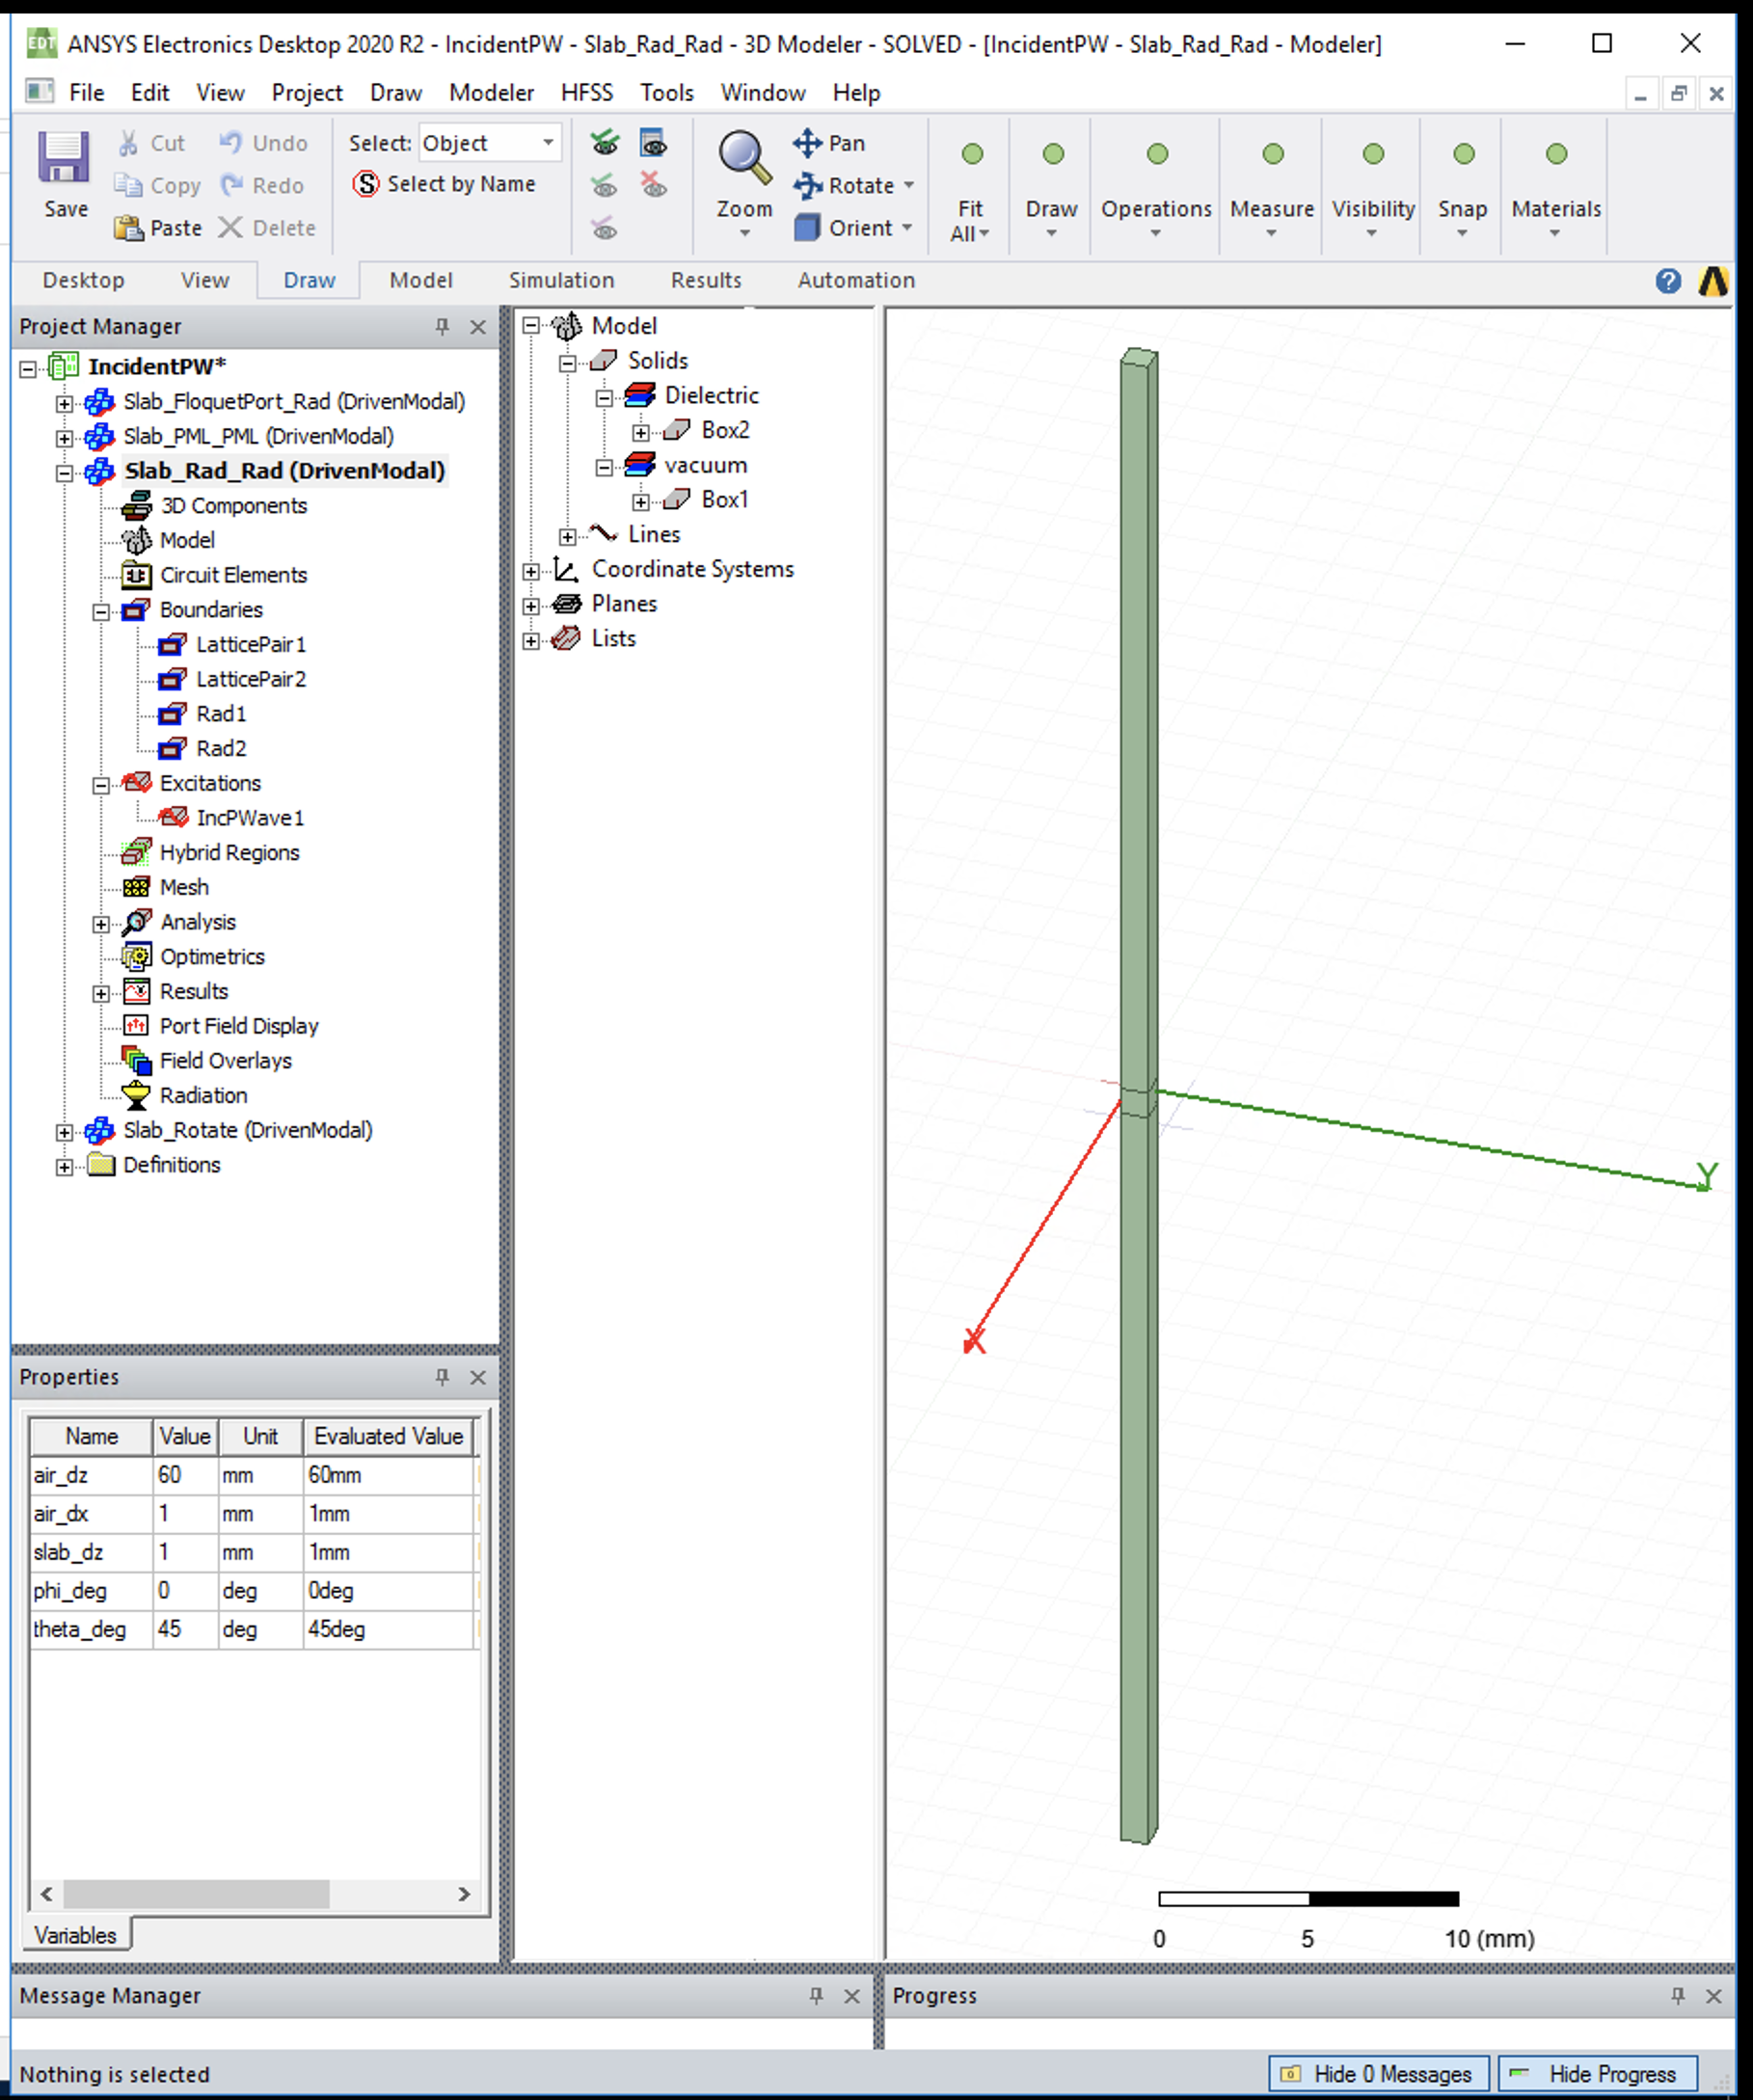Click the Cut scissors icon

128,143
